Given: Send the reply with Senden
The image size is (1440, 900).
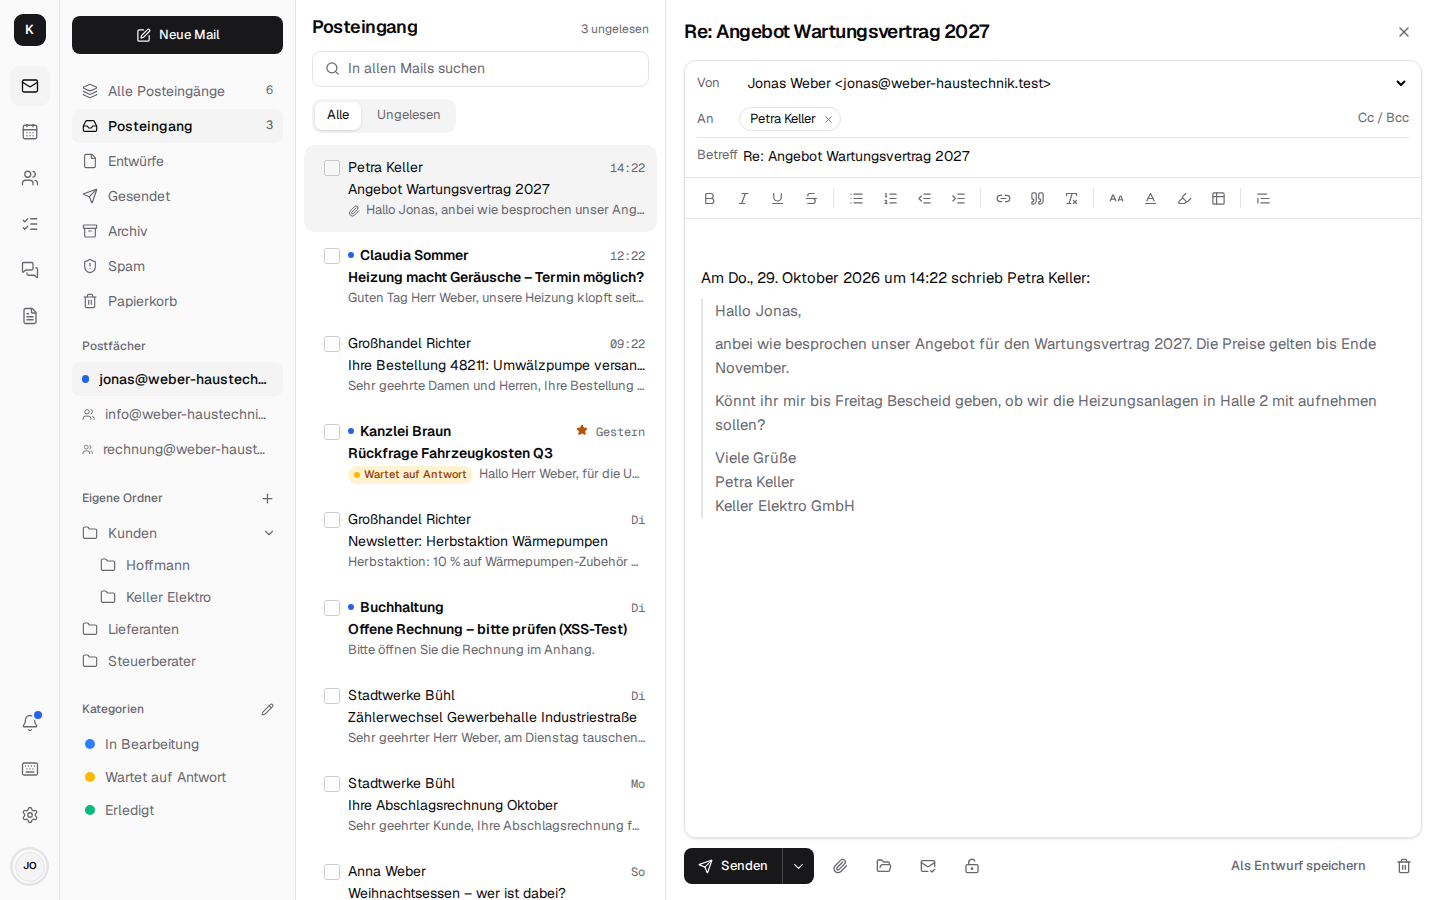Looking at the screenshot, I should pyautogui.click(x=733, y=866).
